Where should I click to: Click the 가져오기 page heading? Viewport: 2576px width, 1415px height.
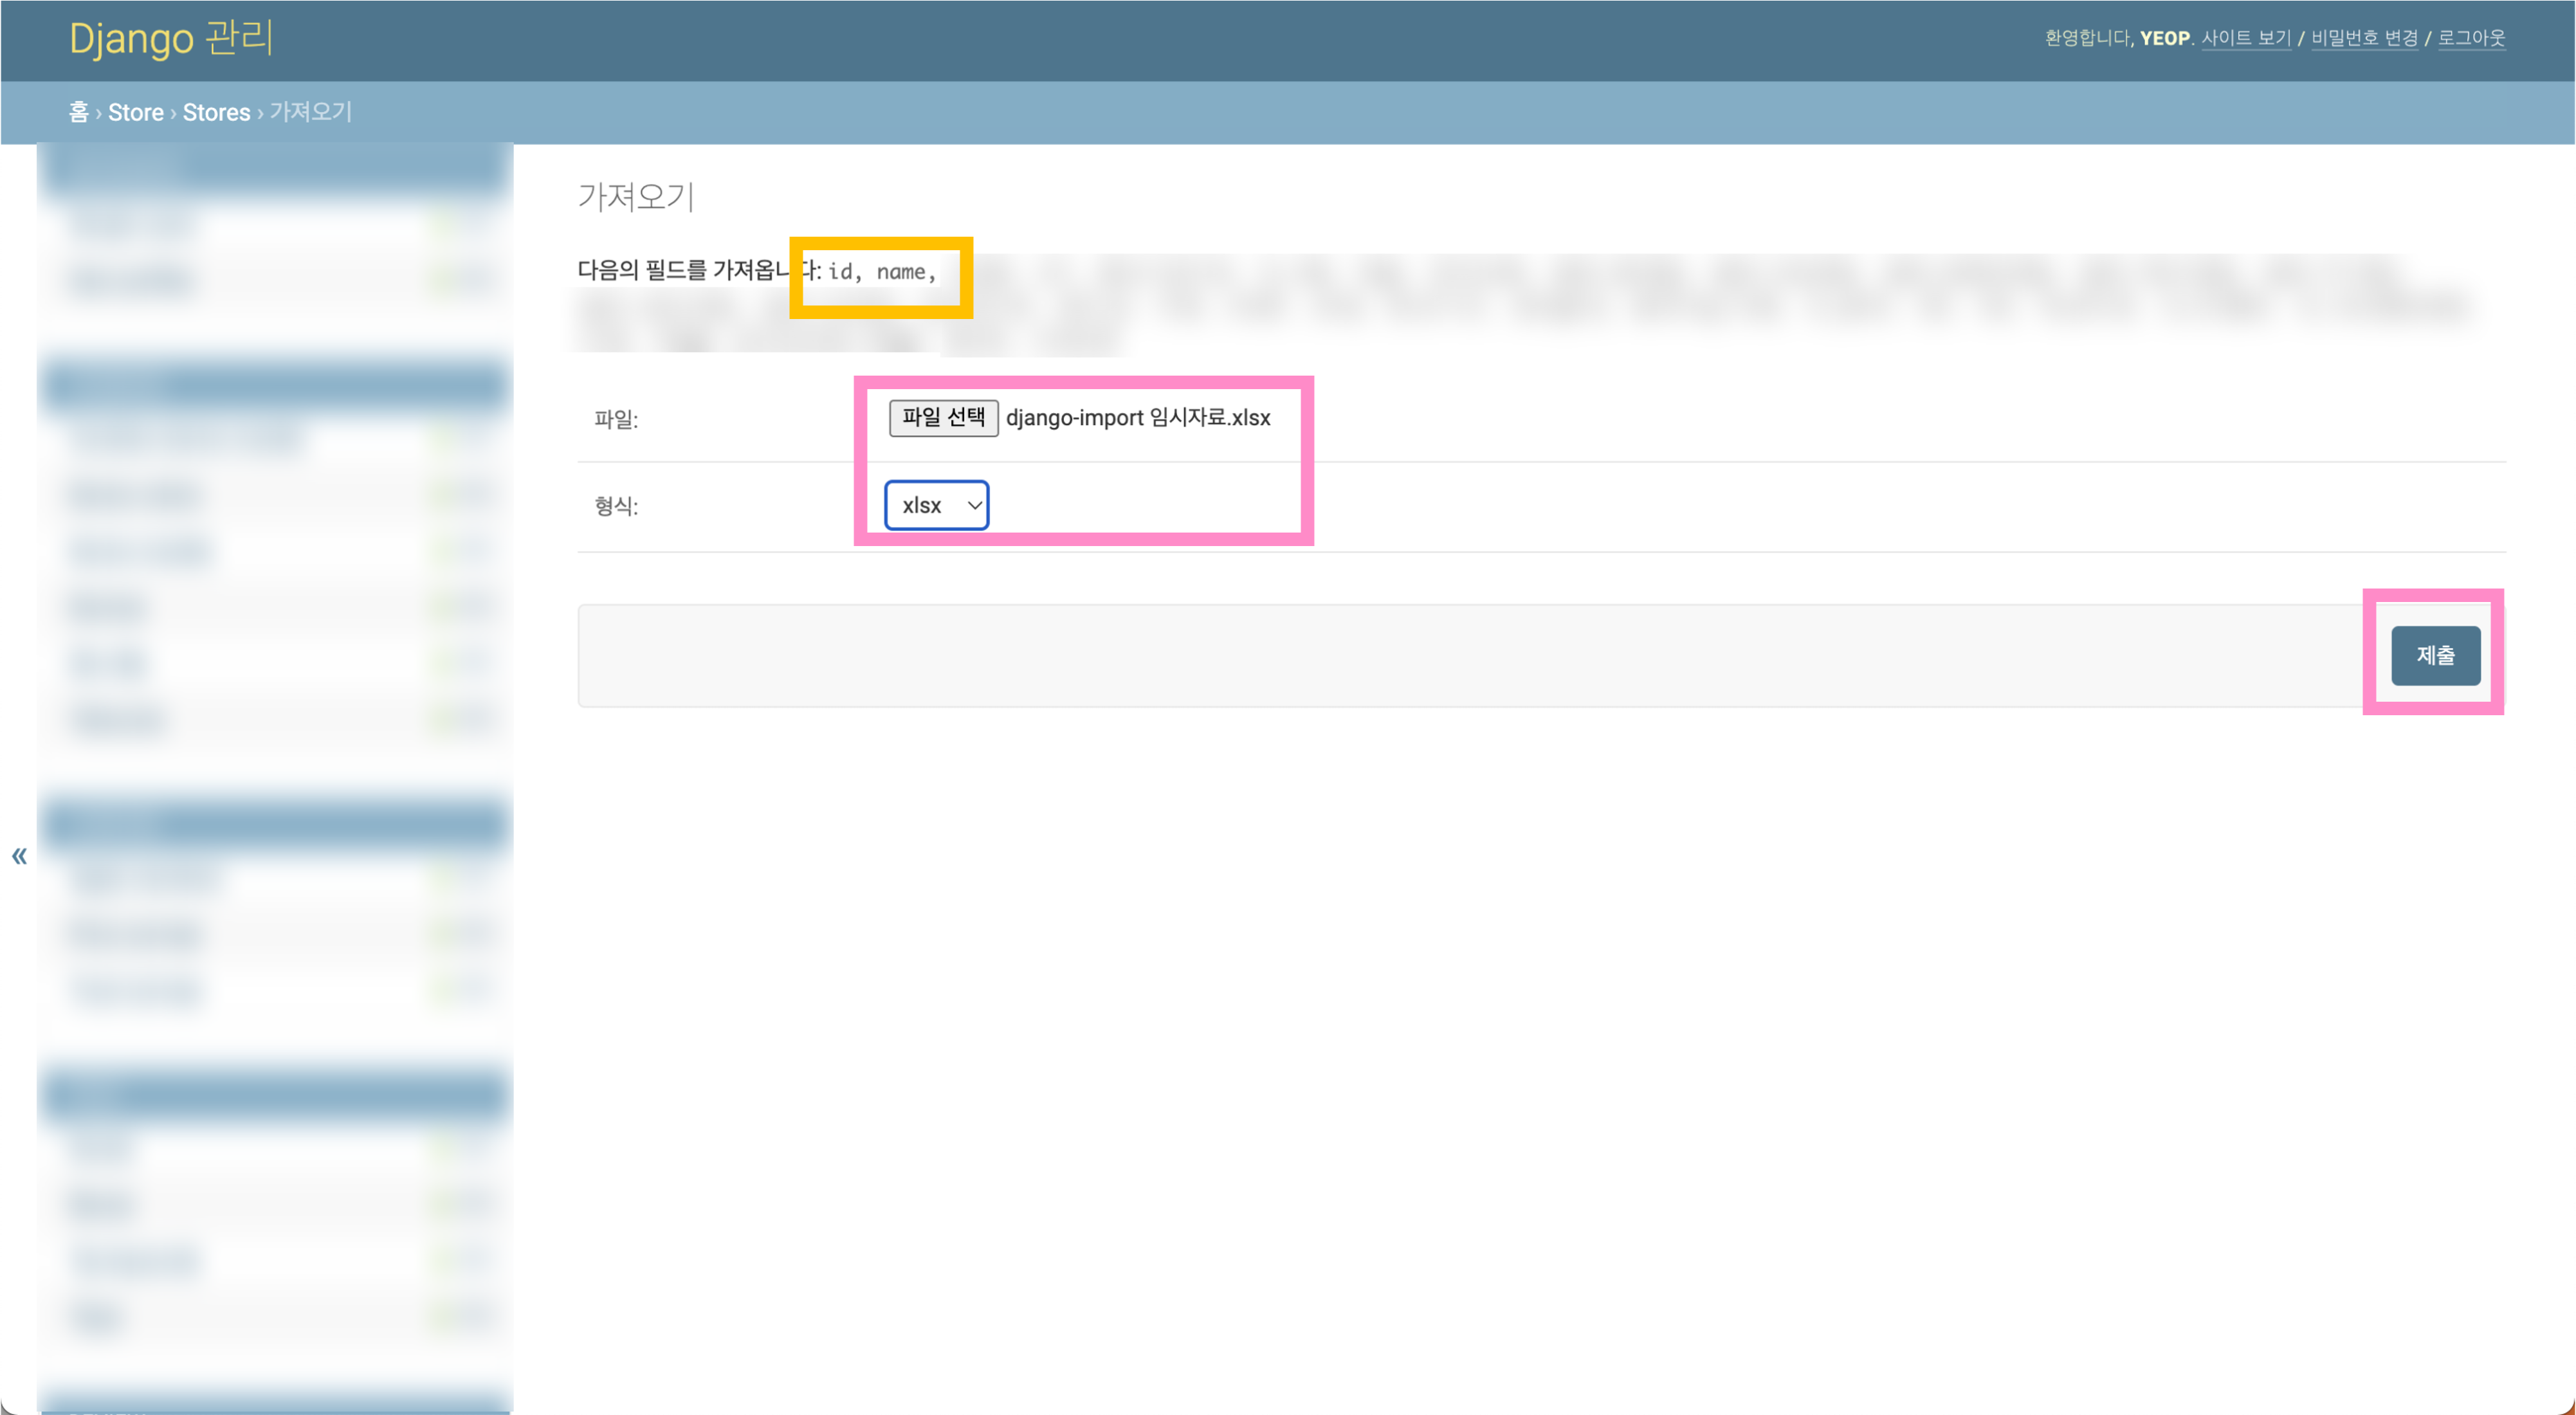click(635, 196)
